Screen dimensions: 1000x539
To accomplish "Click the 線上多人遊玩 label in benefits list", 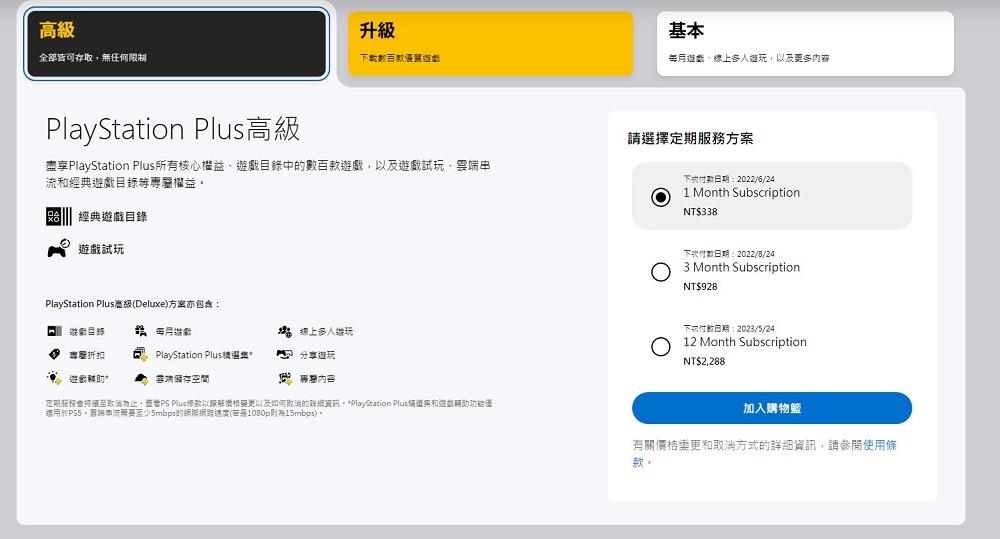I will 327,332.
